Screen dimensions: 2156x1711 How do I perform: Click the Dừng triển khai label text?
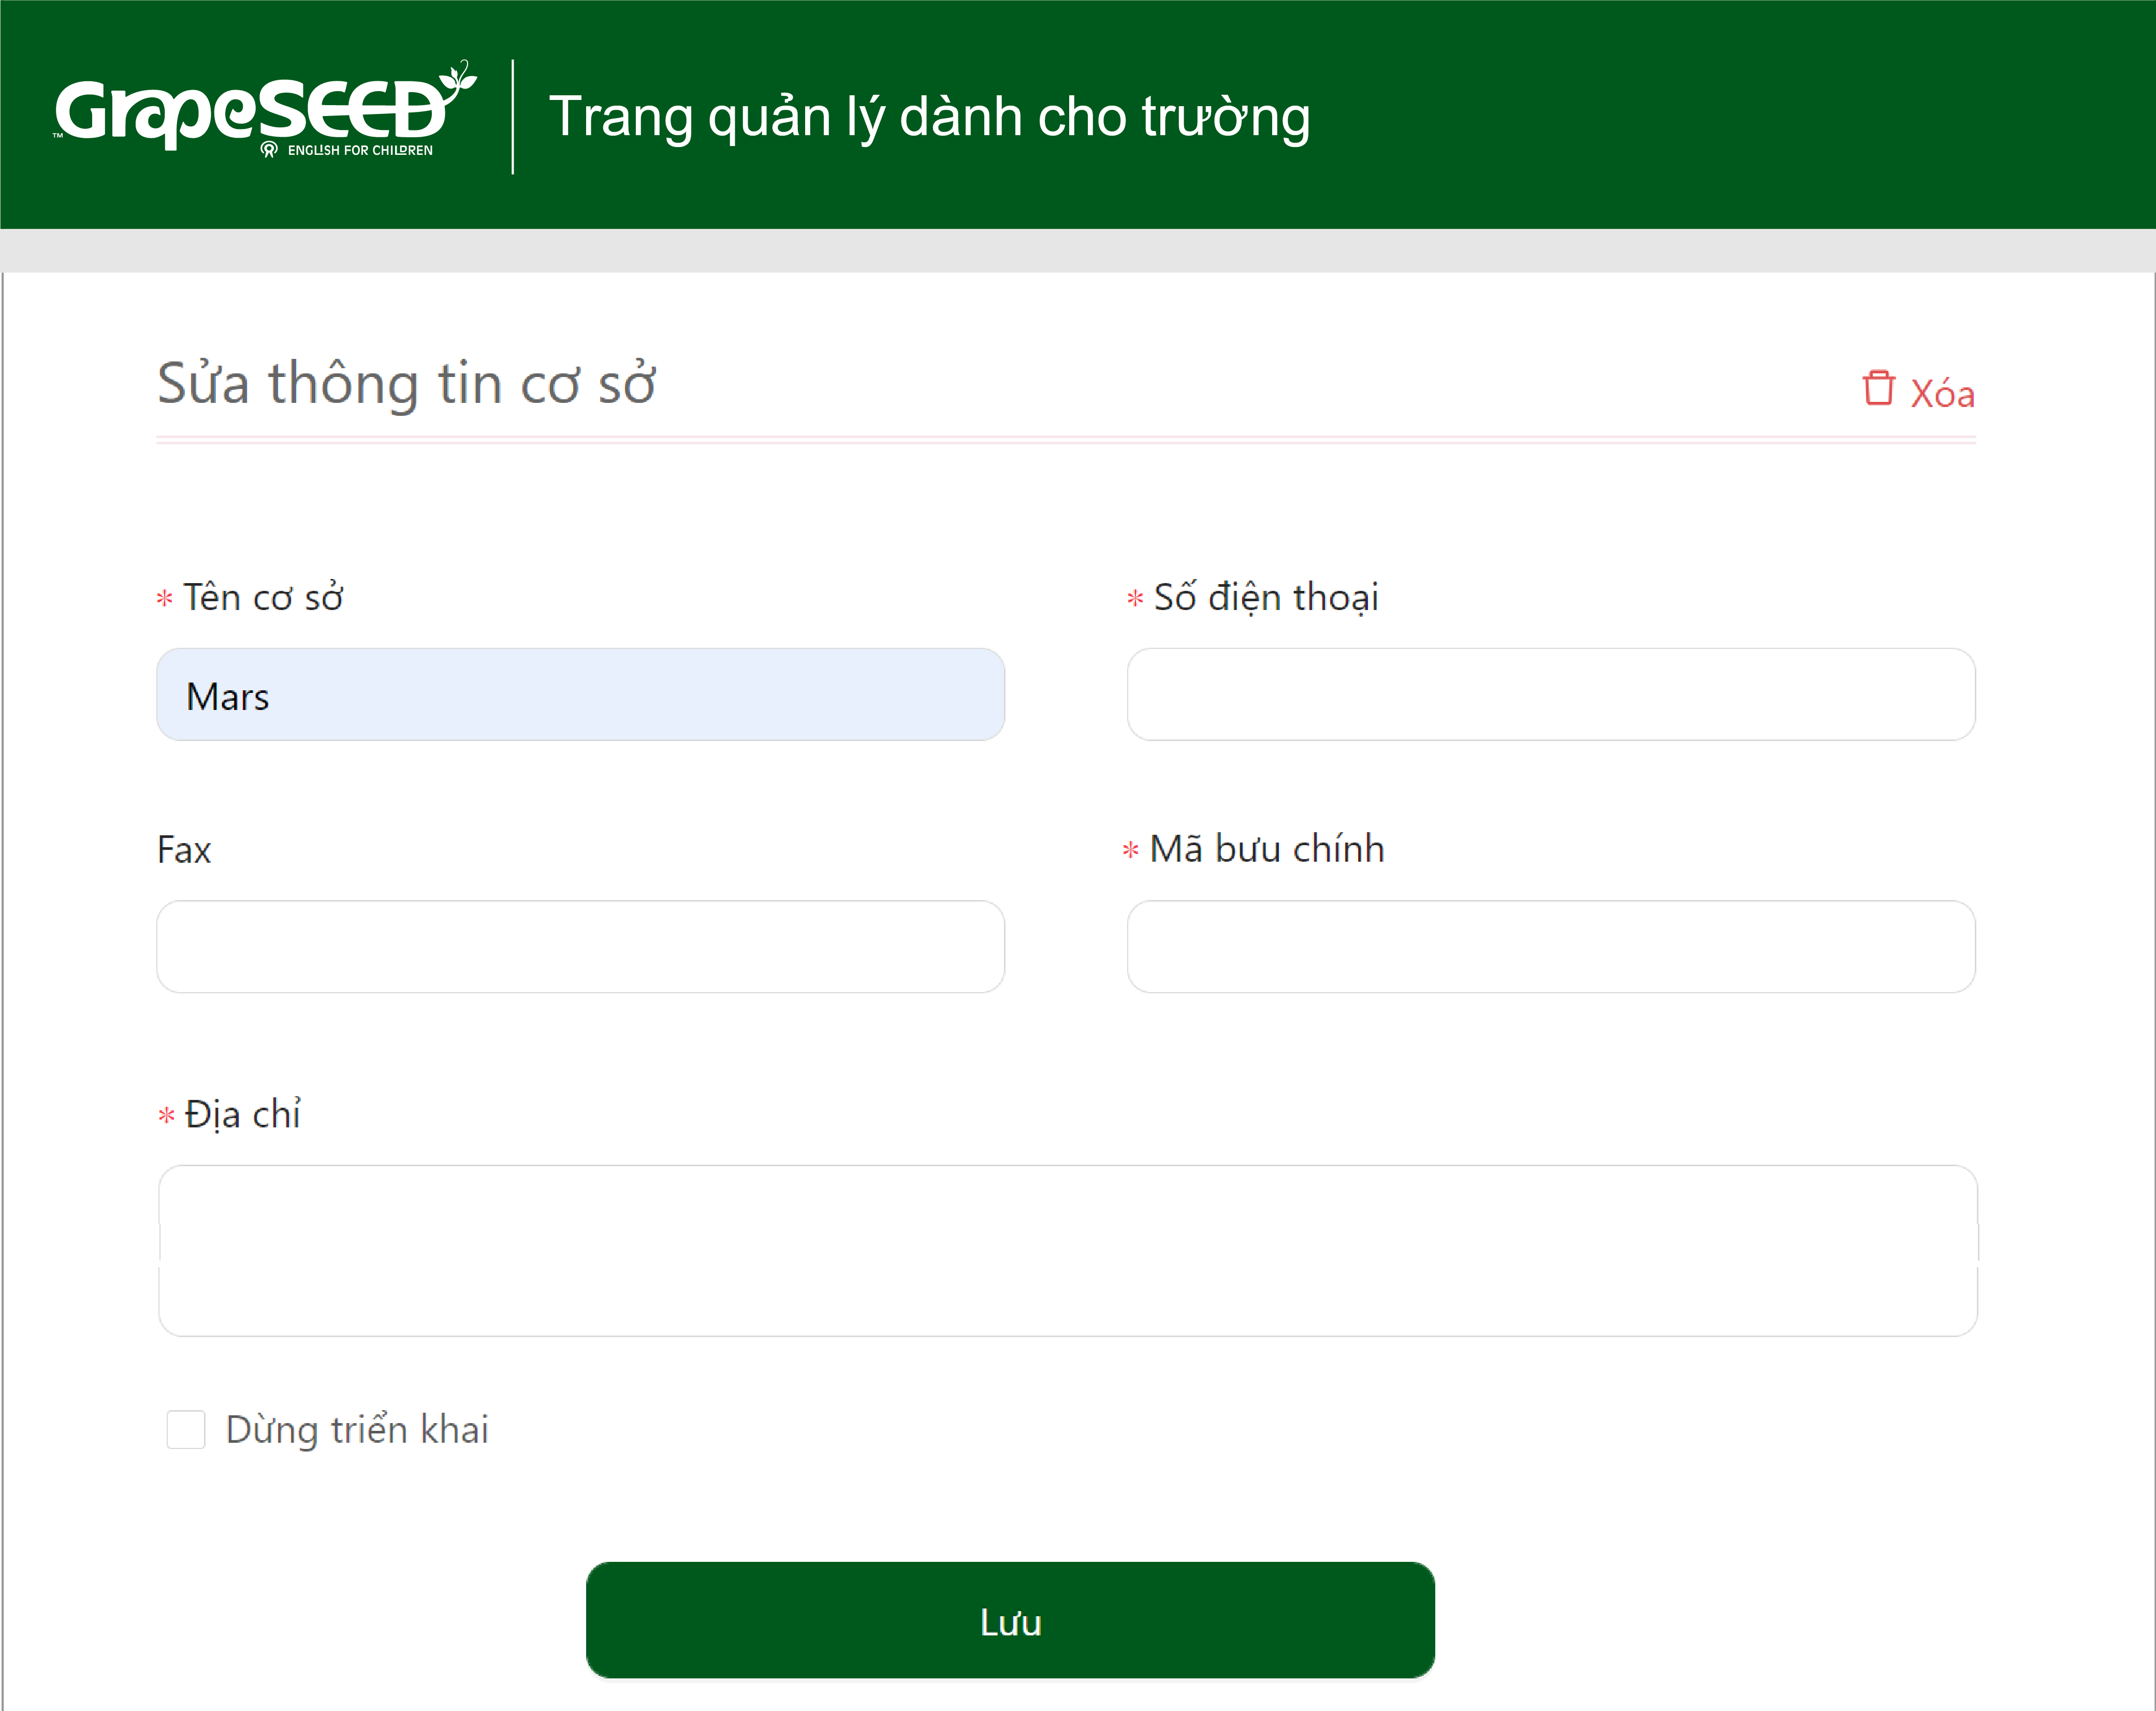coord(357,1430)
